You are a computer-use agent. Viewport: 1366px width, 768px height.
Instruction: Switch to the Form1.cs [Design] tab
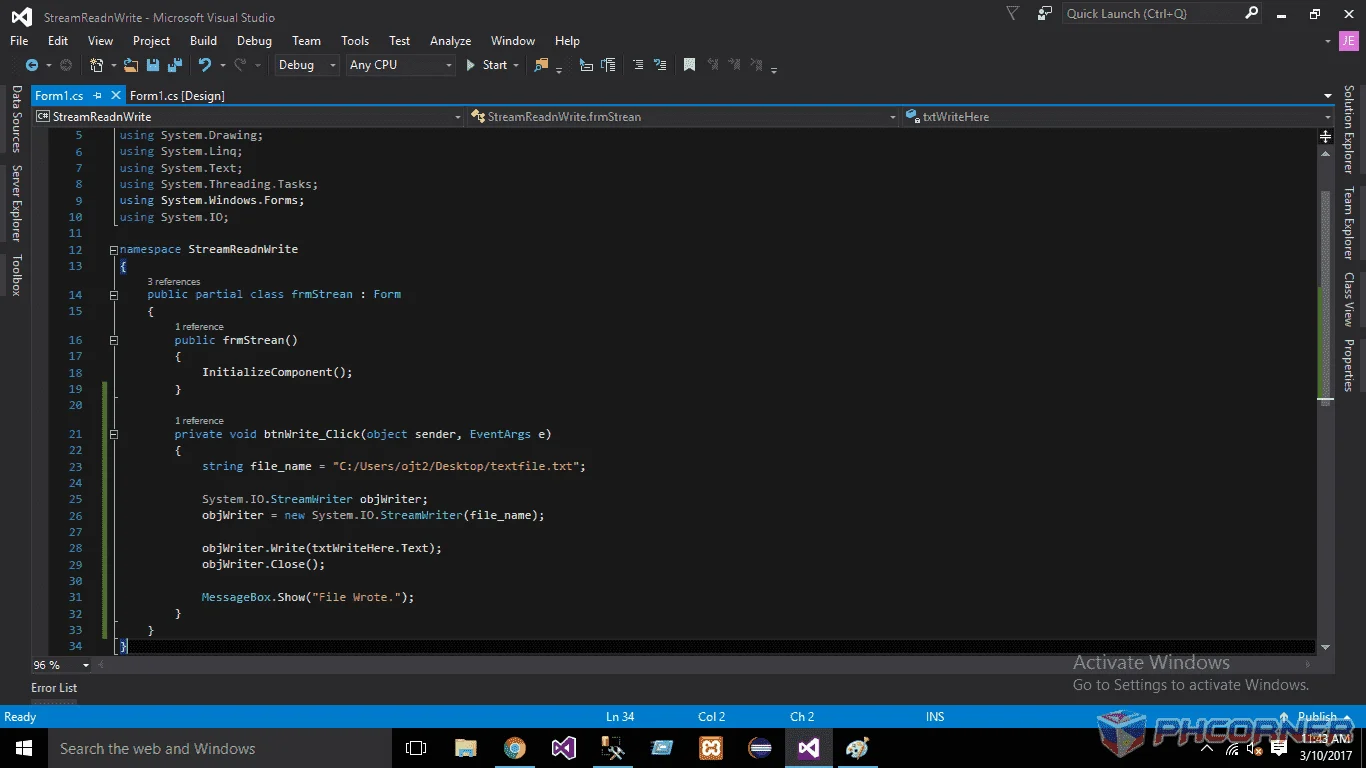[177, 96]
